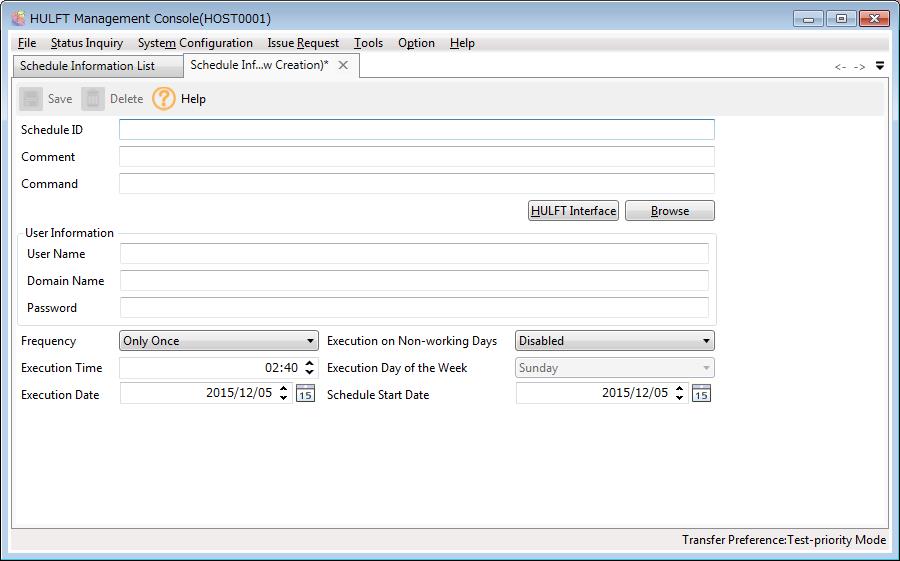The width and height of the screenshot is (900, 561).
Task: Focus the Command input field
Action: click(417, 183)
